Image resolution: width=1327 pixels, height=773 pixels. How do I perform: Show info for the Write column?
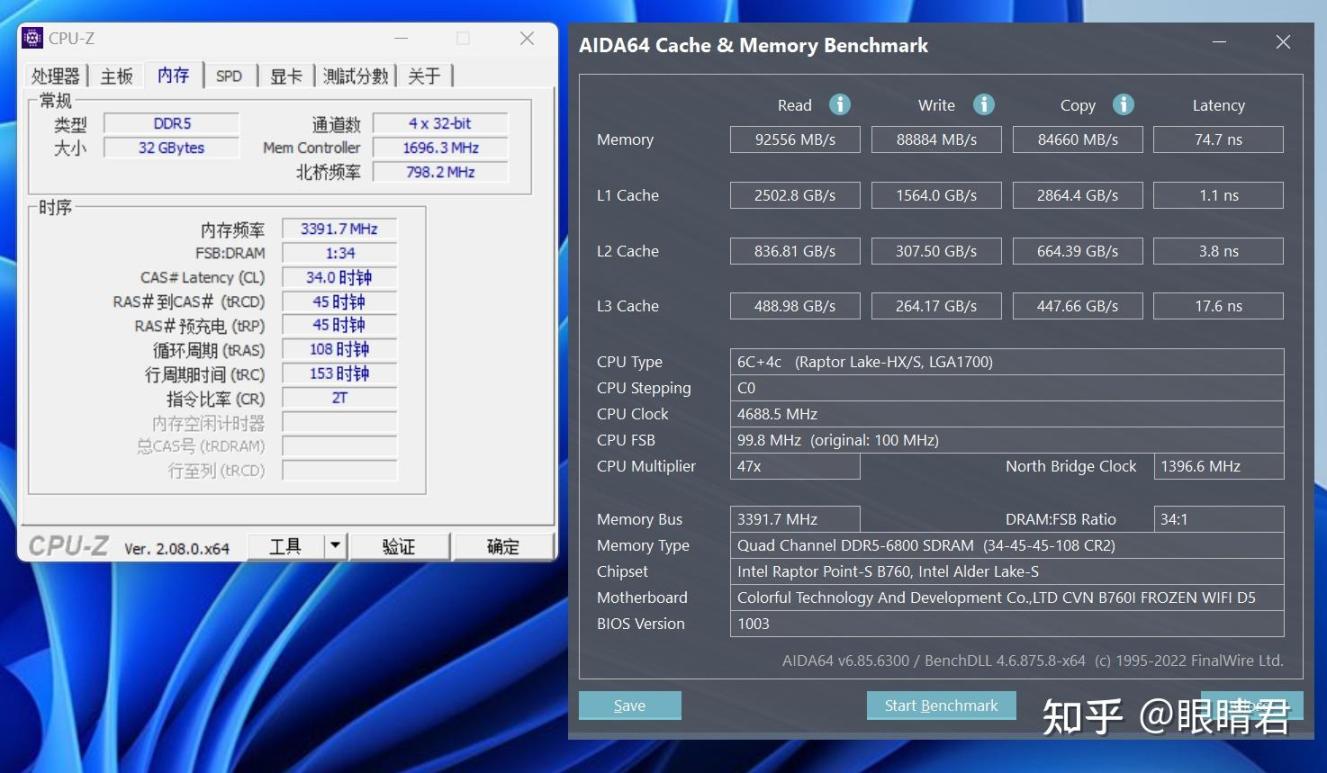[x=984, y=105]
